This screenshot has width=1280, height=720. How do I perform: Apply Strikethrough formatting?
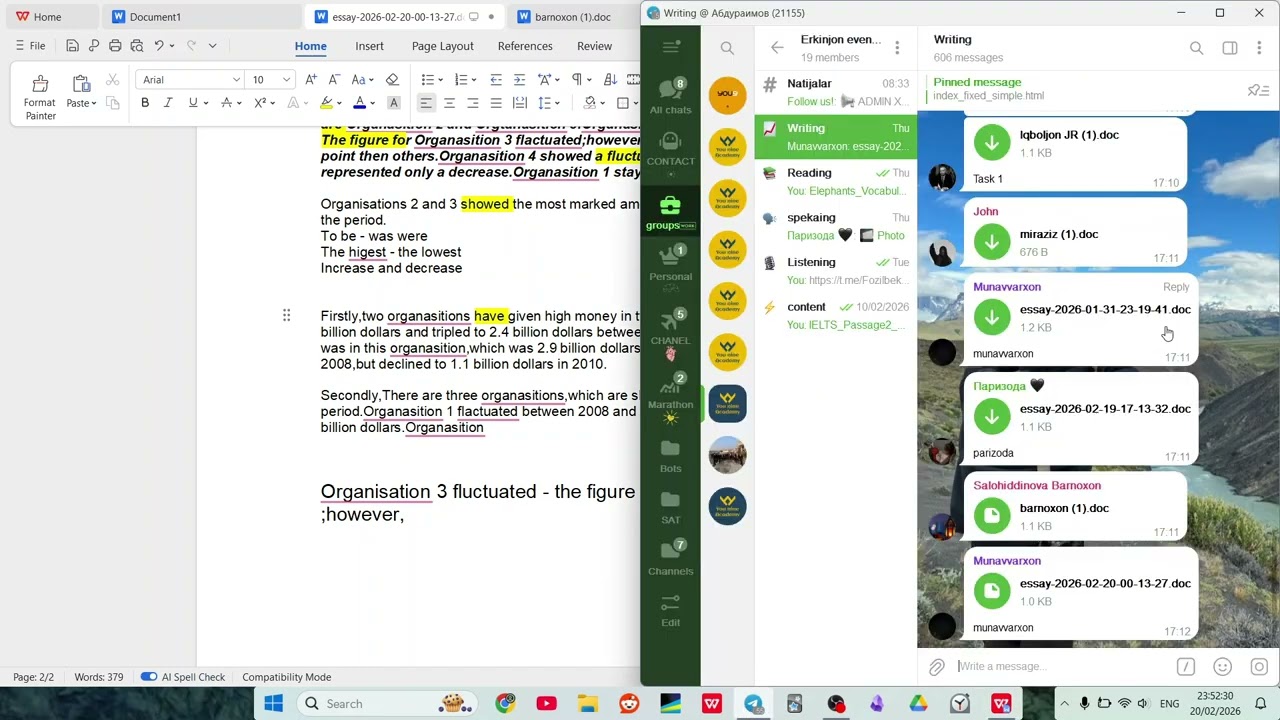pos(227,102)
